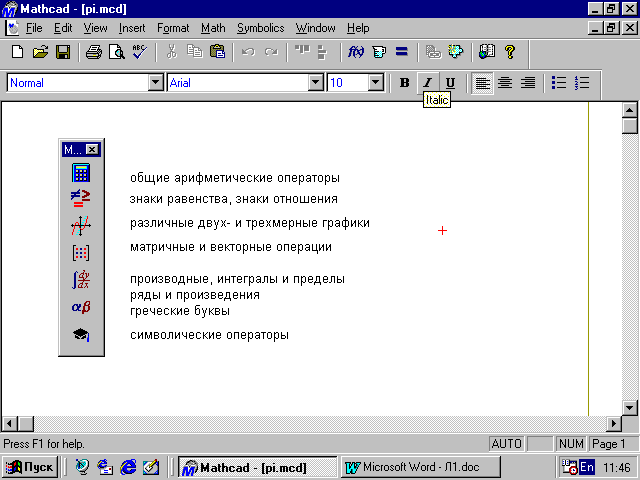
Task: Open Print Preview from the toolbar
Action: click(117, 52)
